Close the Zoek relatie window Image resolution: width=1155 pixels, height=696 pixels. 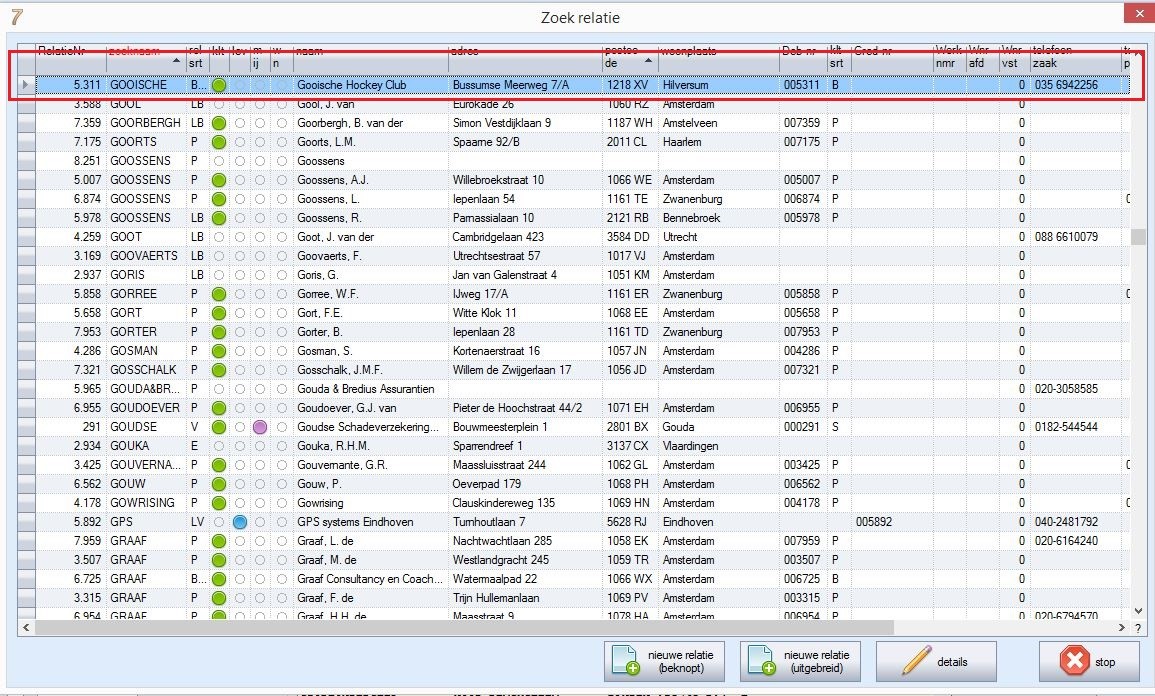coord(1139,13)
